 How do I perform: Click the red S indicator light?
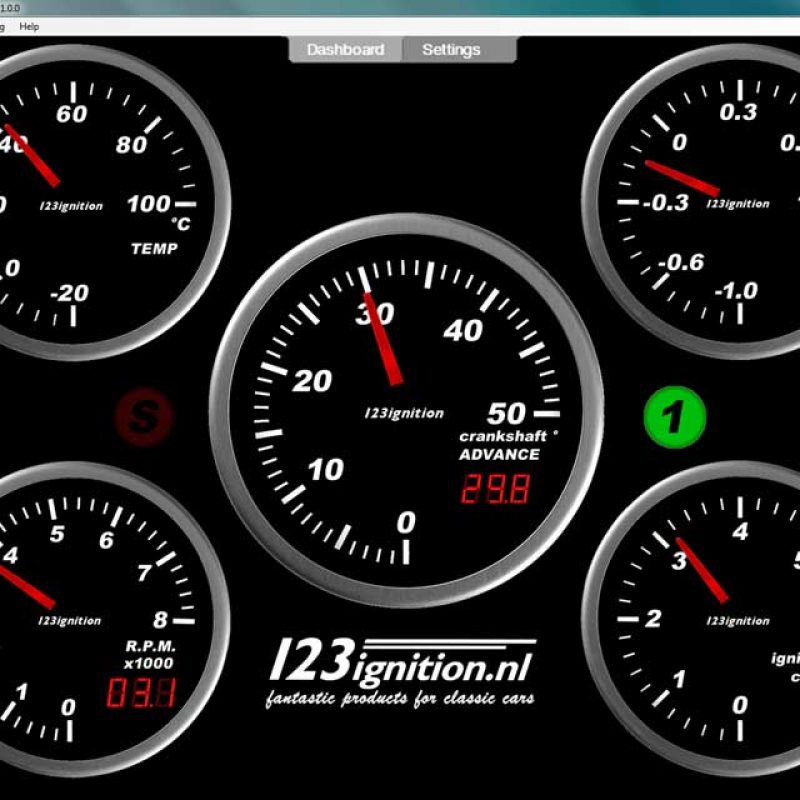(144, 416)
